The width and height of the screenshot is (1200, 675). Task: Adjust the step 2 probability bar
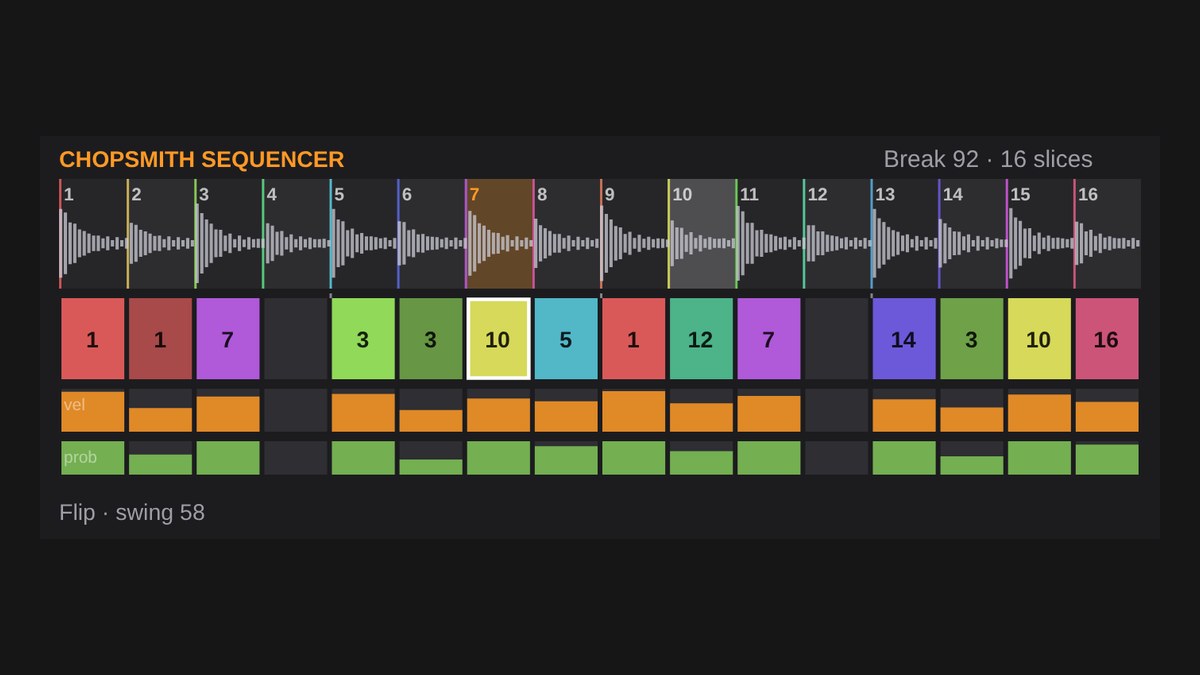coord(161,458)
